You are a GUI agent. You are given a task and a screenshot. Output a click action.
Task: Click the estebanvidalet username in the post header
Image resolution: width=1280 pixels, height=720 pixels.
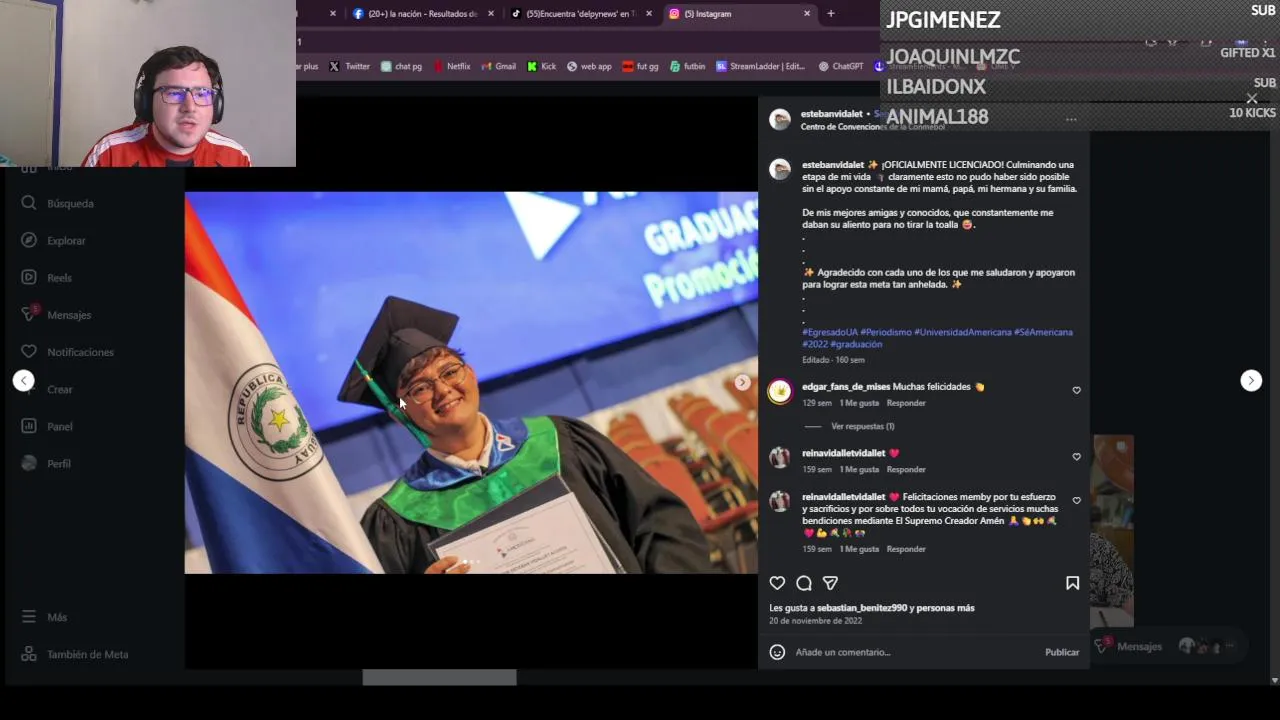click(831, 114)
